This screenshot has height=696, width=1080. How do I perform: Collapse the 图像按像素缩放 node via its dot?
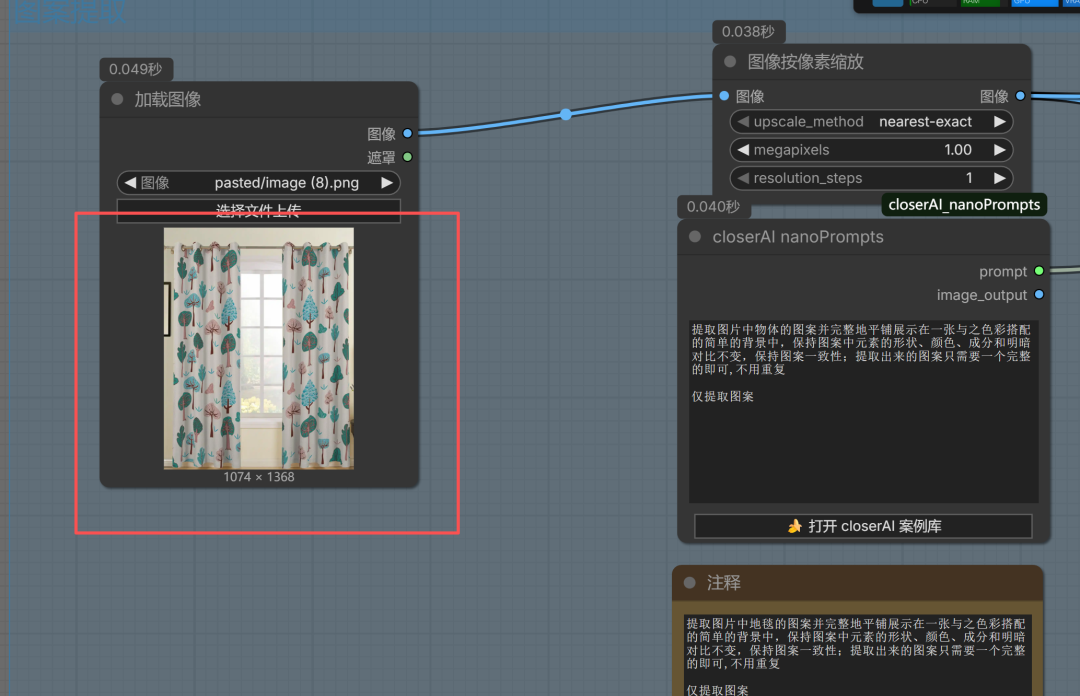730,61
